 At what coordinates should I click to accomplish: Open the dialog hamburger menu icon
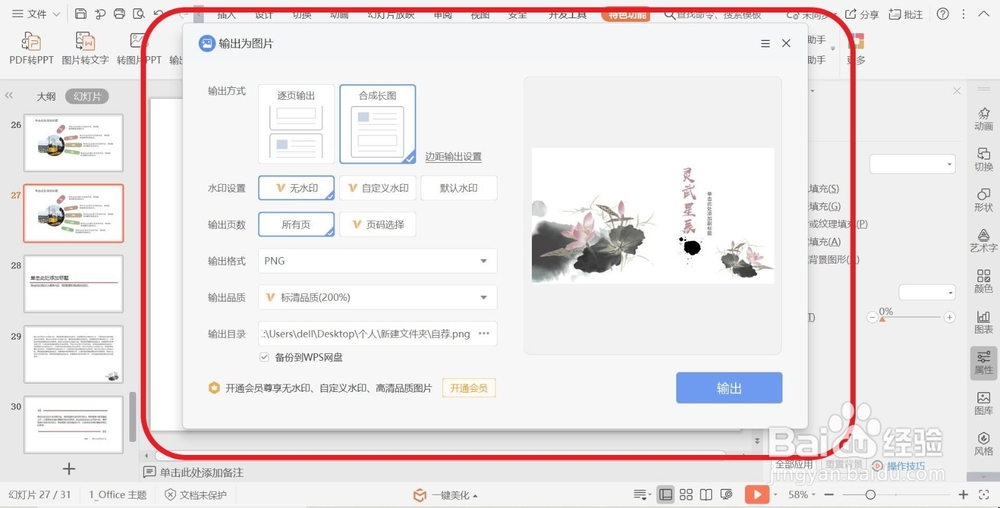click(x=765, y=43)
